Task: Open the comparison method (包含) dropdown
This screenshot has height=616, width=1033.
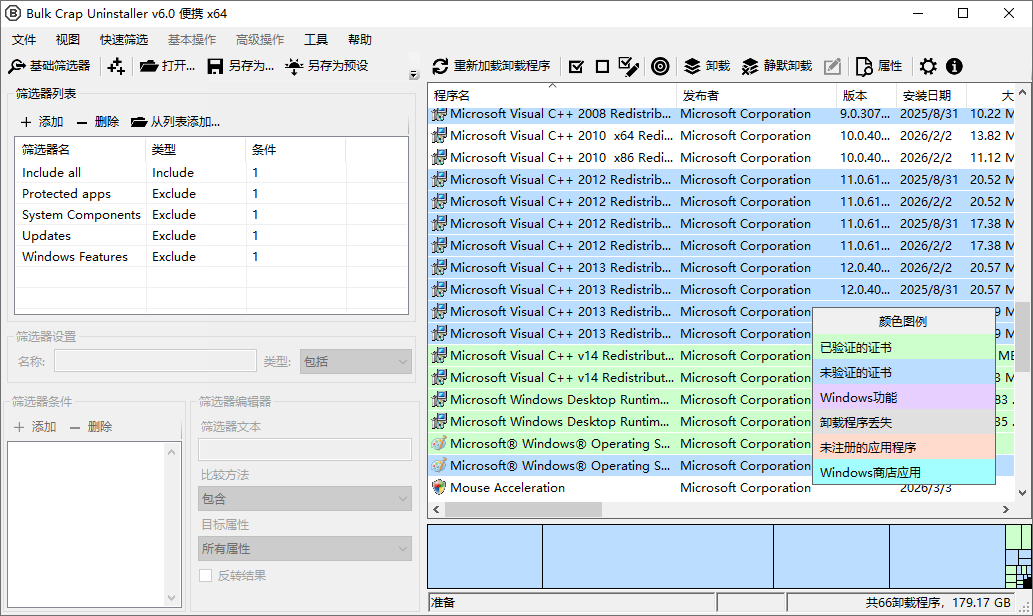Action: (305, 498)
